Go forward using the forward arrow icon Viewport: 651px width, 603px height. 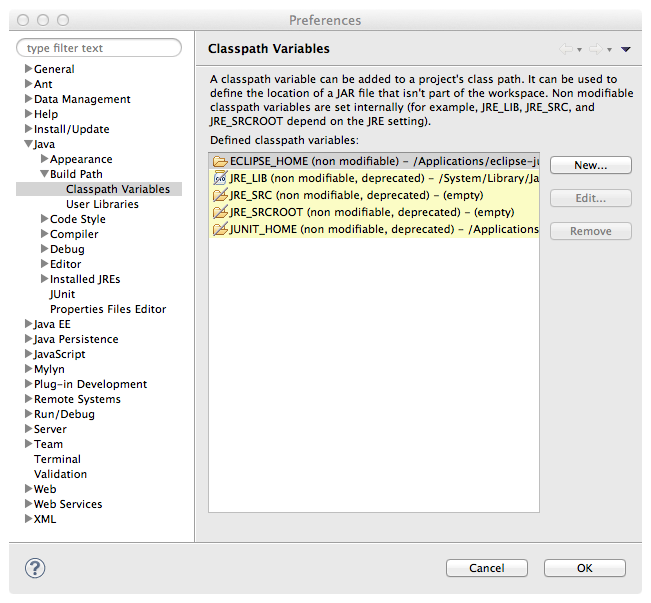pos(596,49)
